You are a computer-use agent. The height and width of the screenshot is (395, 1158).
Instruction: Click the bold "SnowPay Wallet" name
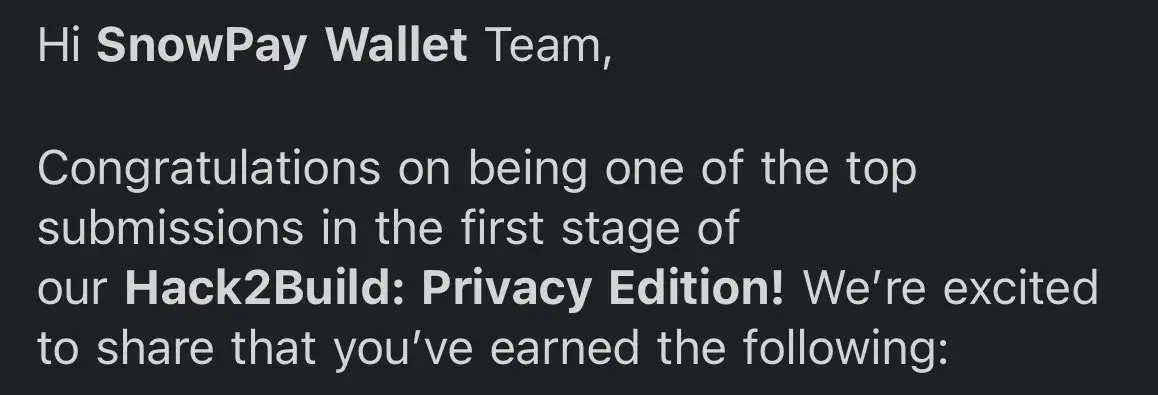click(x=282, y=46)
